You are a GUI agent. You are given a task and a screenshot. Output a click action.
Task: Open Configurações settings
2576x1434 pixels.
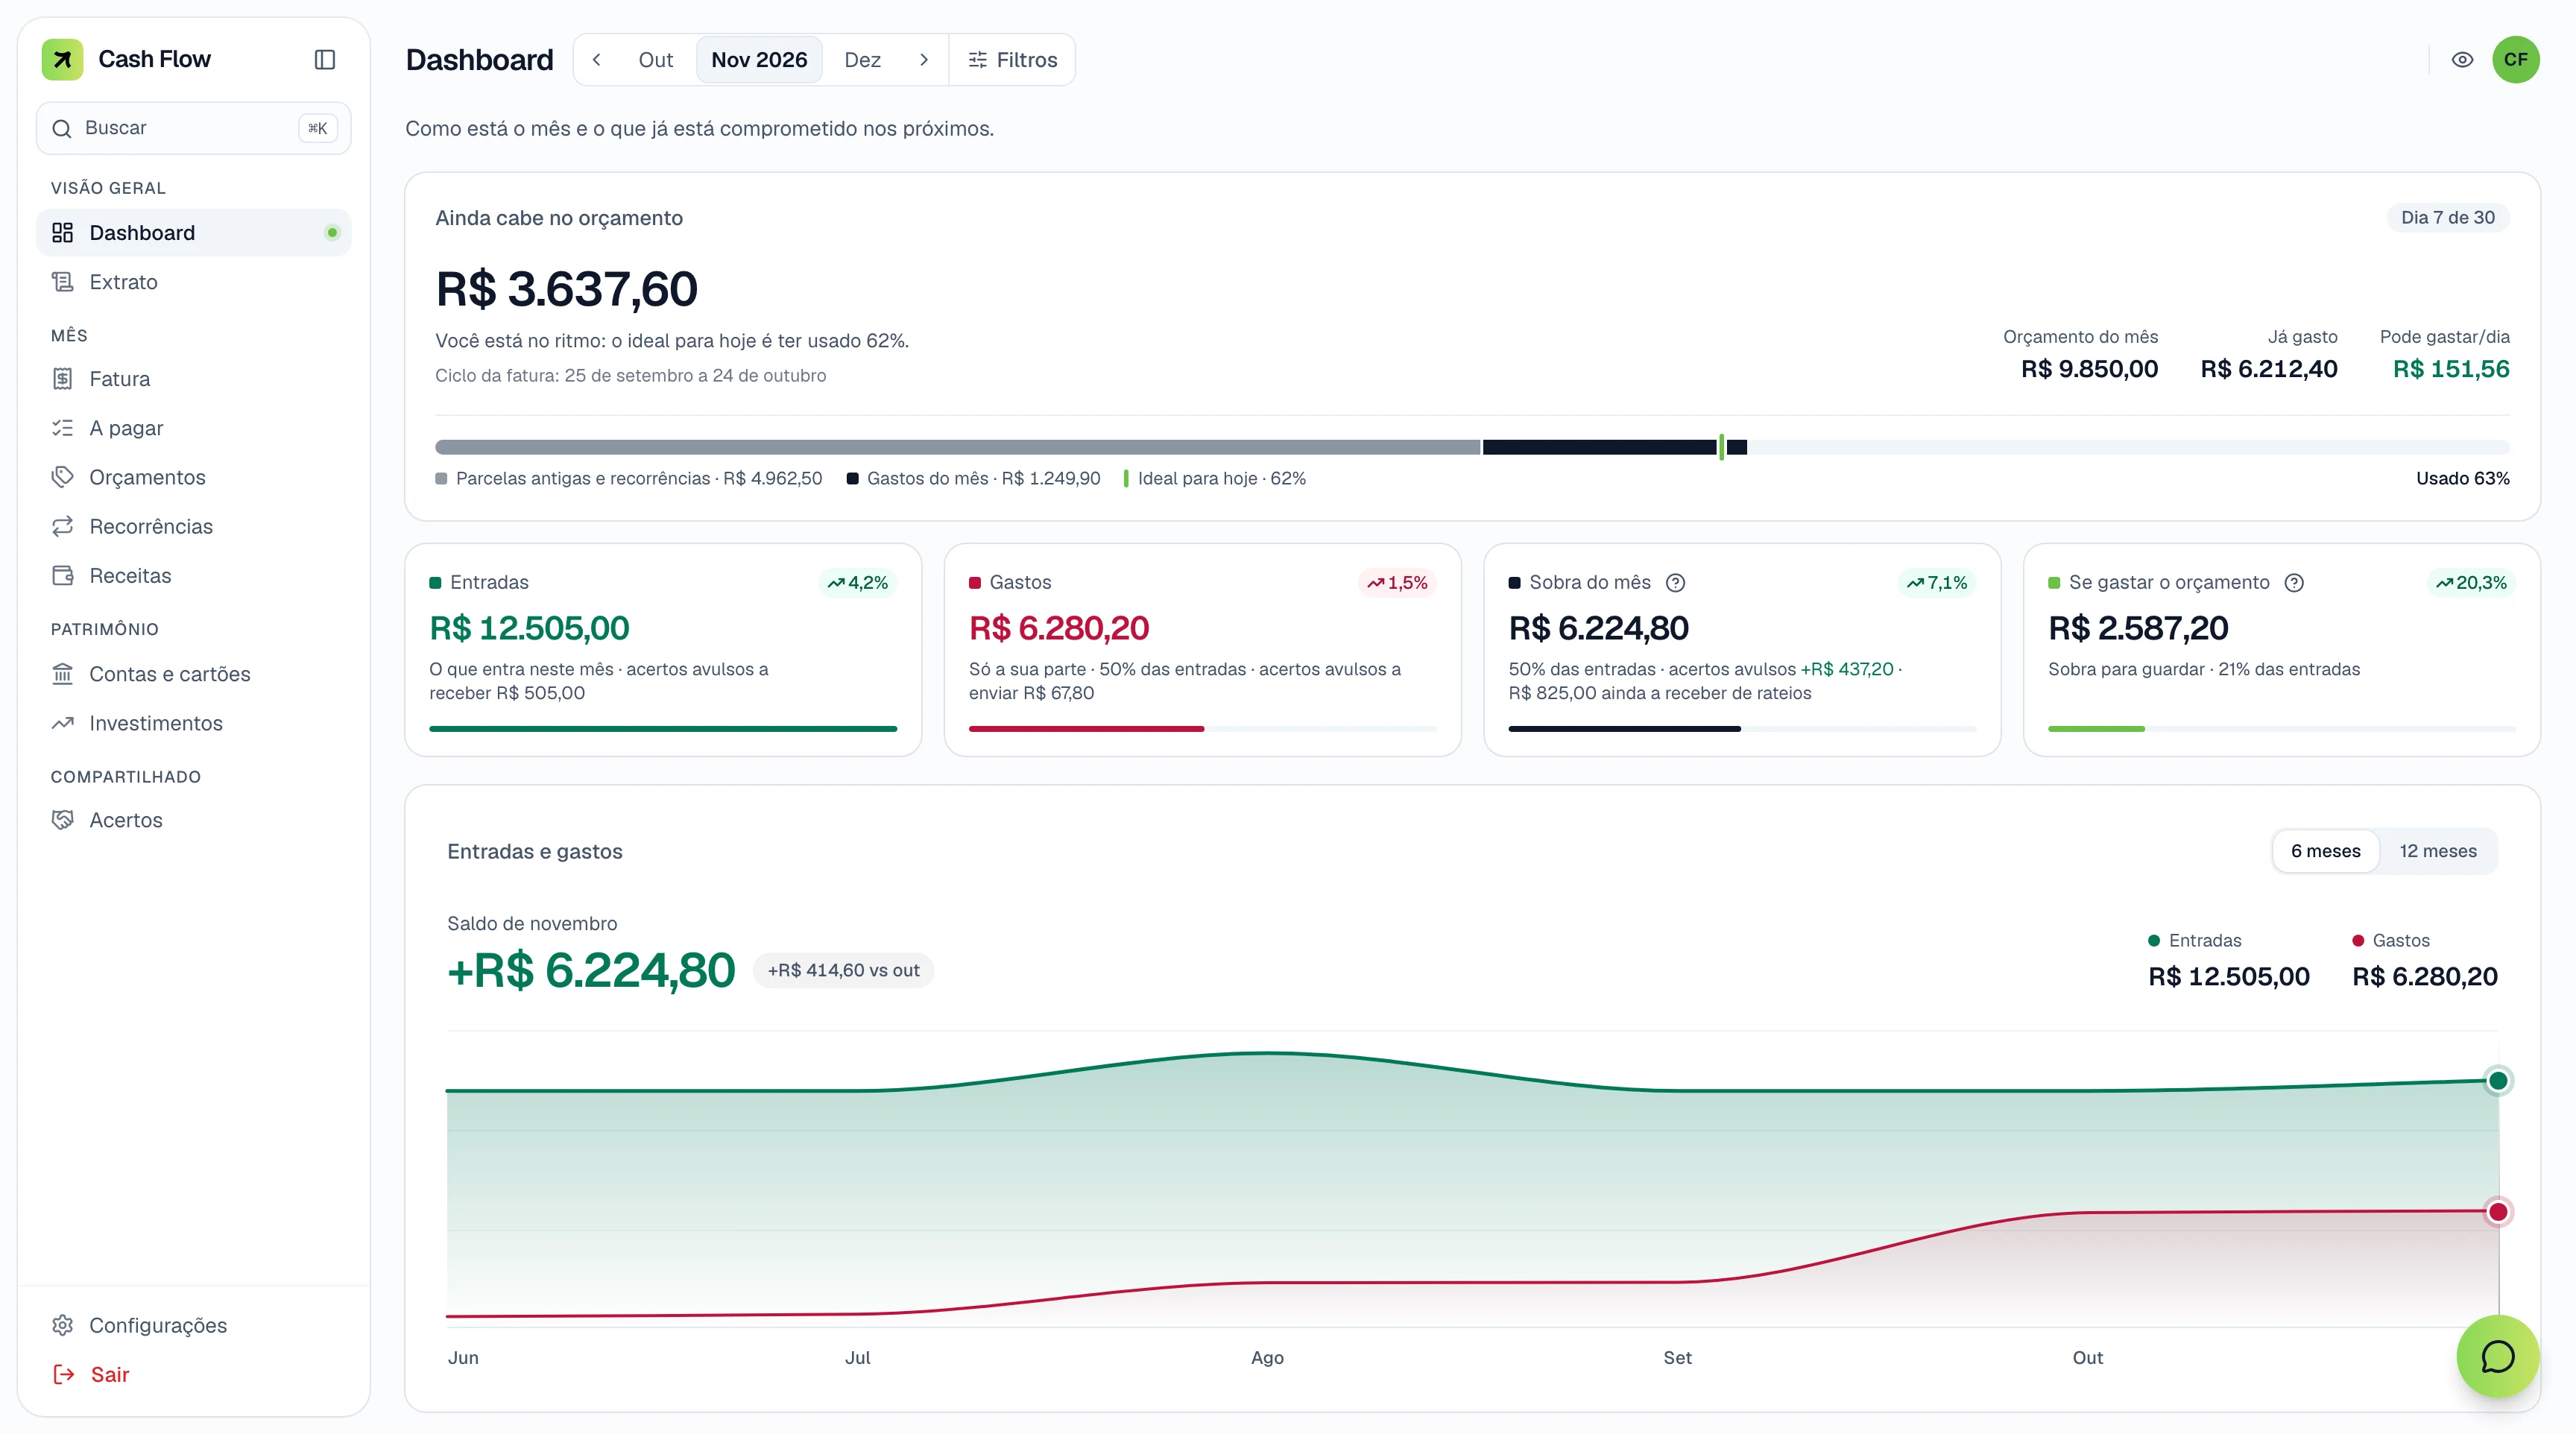194,1325
